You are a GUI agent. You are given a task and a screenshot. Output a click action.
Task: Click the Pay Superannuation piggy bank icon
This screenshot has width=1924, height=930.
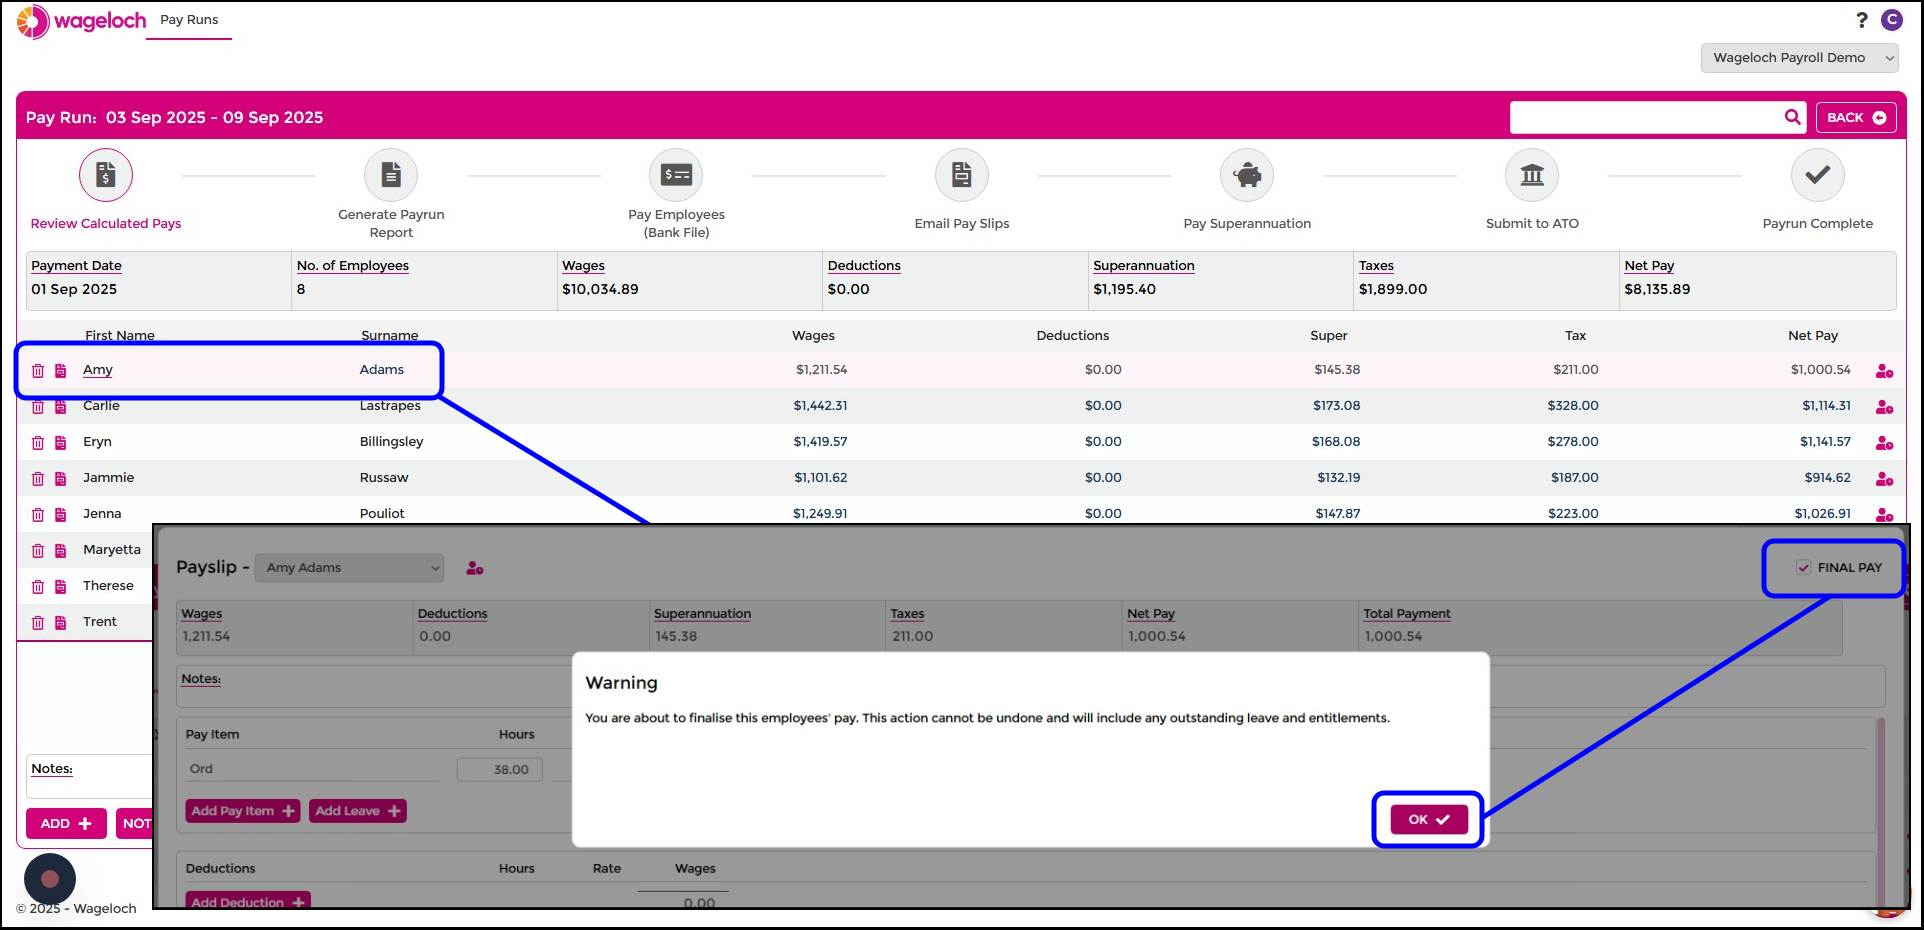click(x=1246, y=176)
